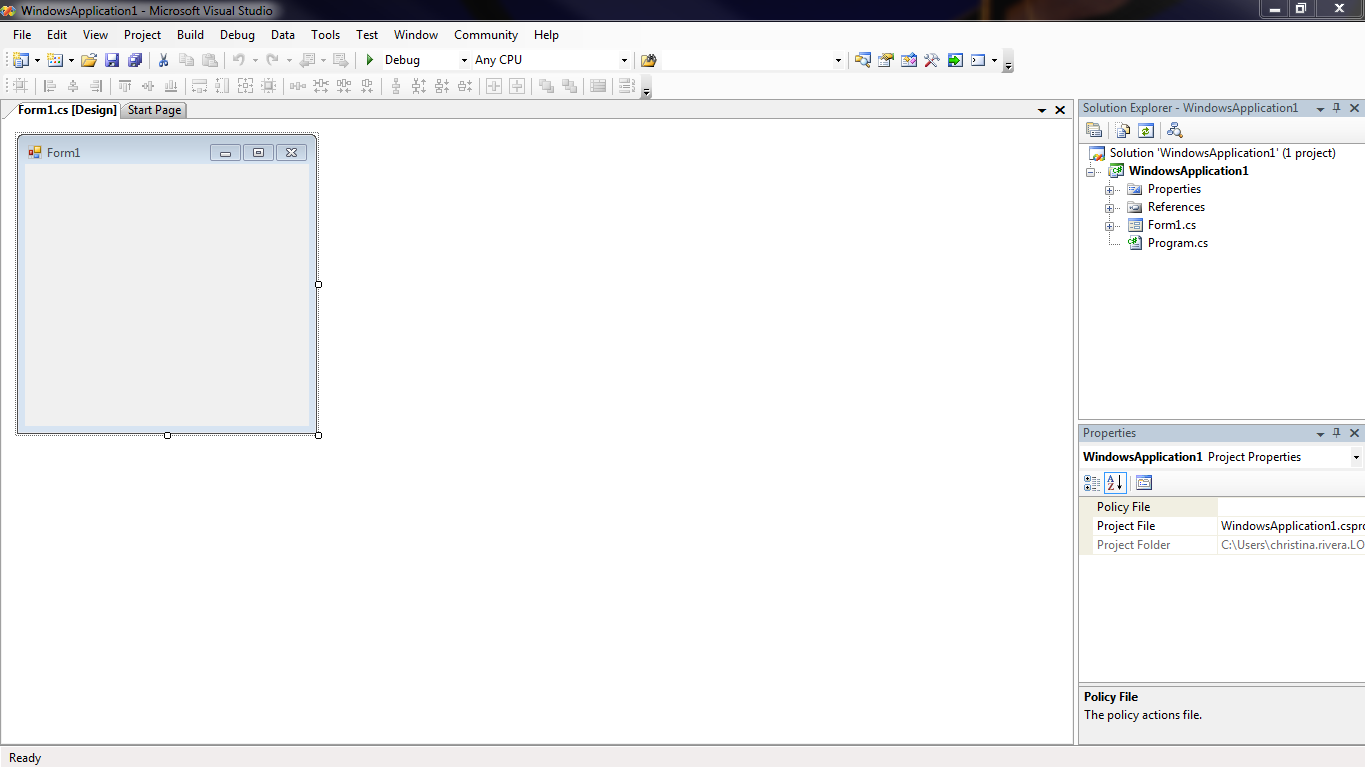Close the Form1.cs [Design] document tab
Screen dimensions: 1365x767
pyautogui.click(x=1060, y=110)
